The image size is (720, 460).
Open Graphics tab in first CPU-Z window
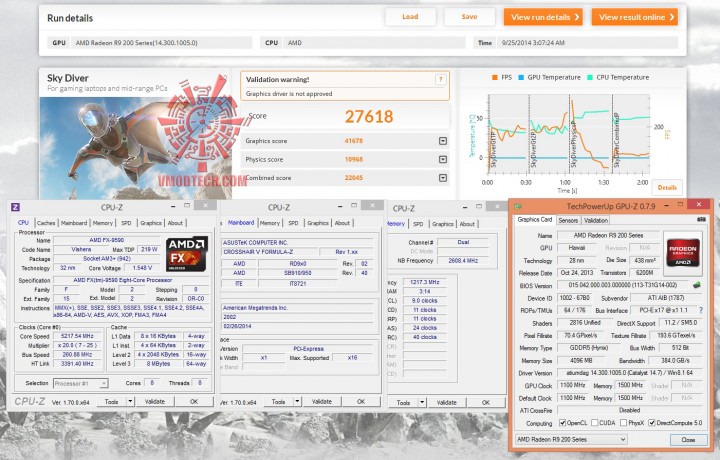click(151, 223)
